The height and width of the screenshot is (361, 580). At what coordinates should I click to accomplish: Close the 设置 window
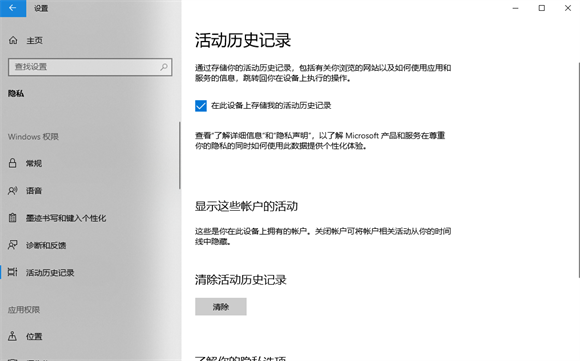click(568, 8)
